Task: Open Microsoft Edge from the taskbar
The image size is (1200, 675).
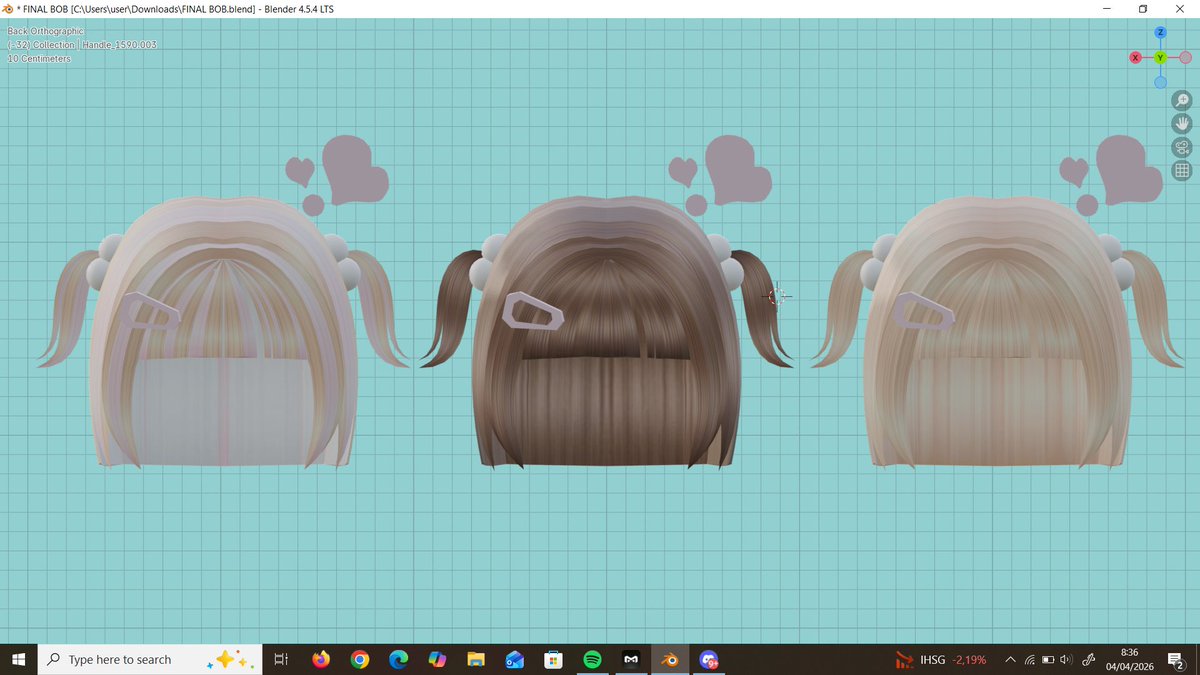Action: (399, 659)
